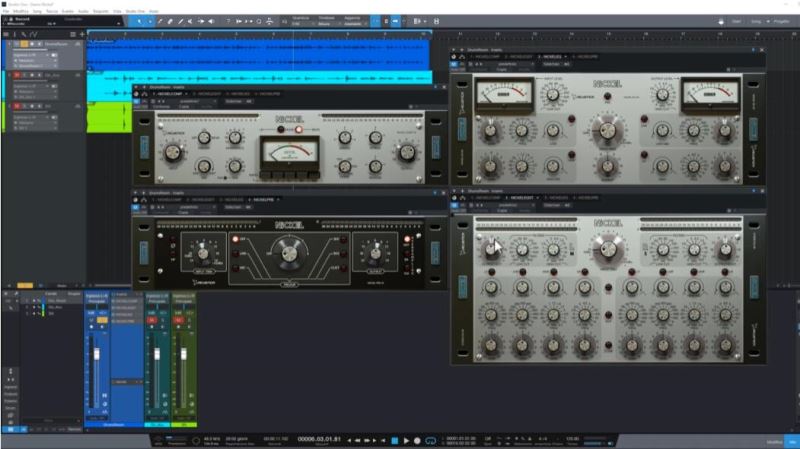
Task: Open the Studio One menu
Action: pyautogui.click(x=135, y=11)
